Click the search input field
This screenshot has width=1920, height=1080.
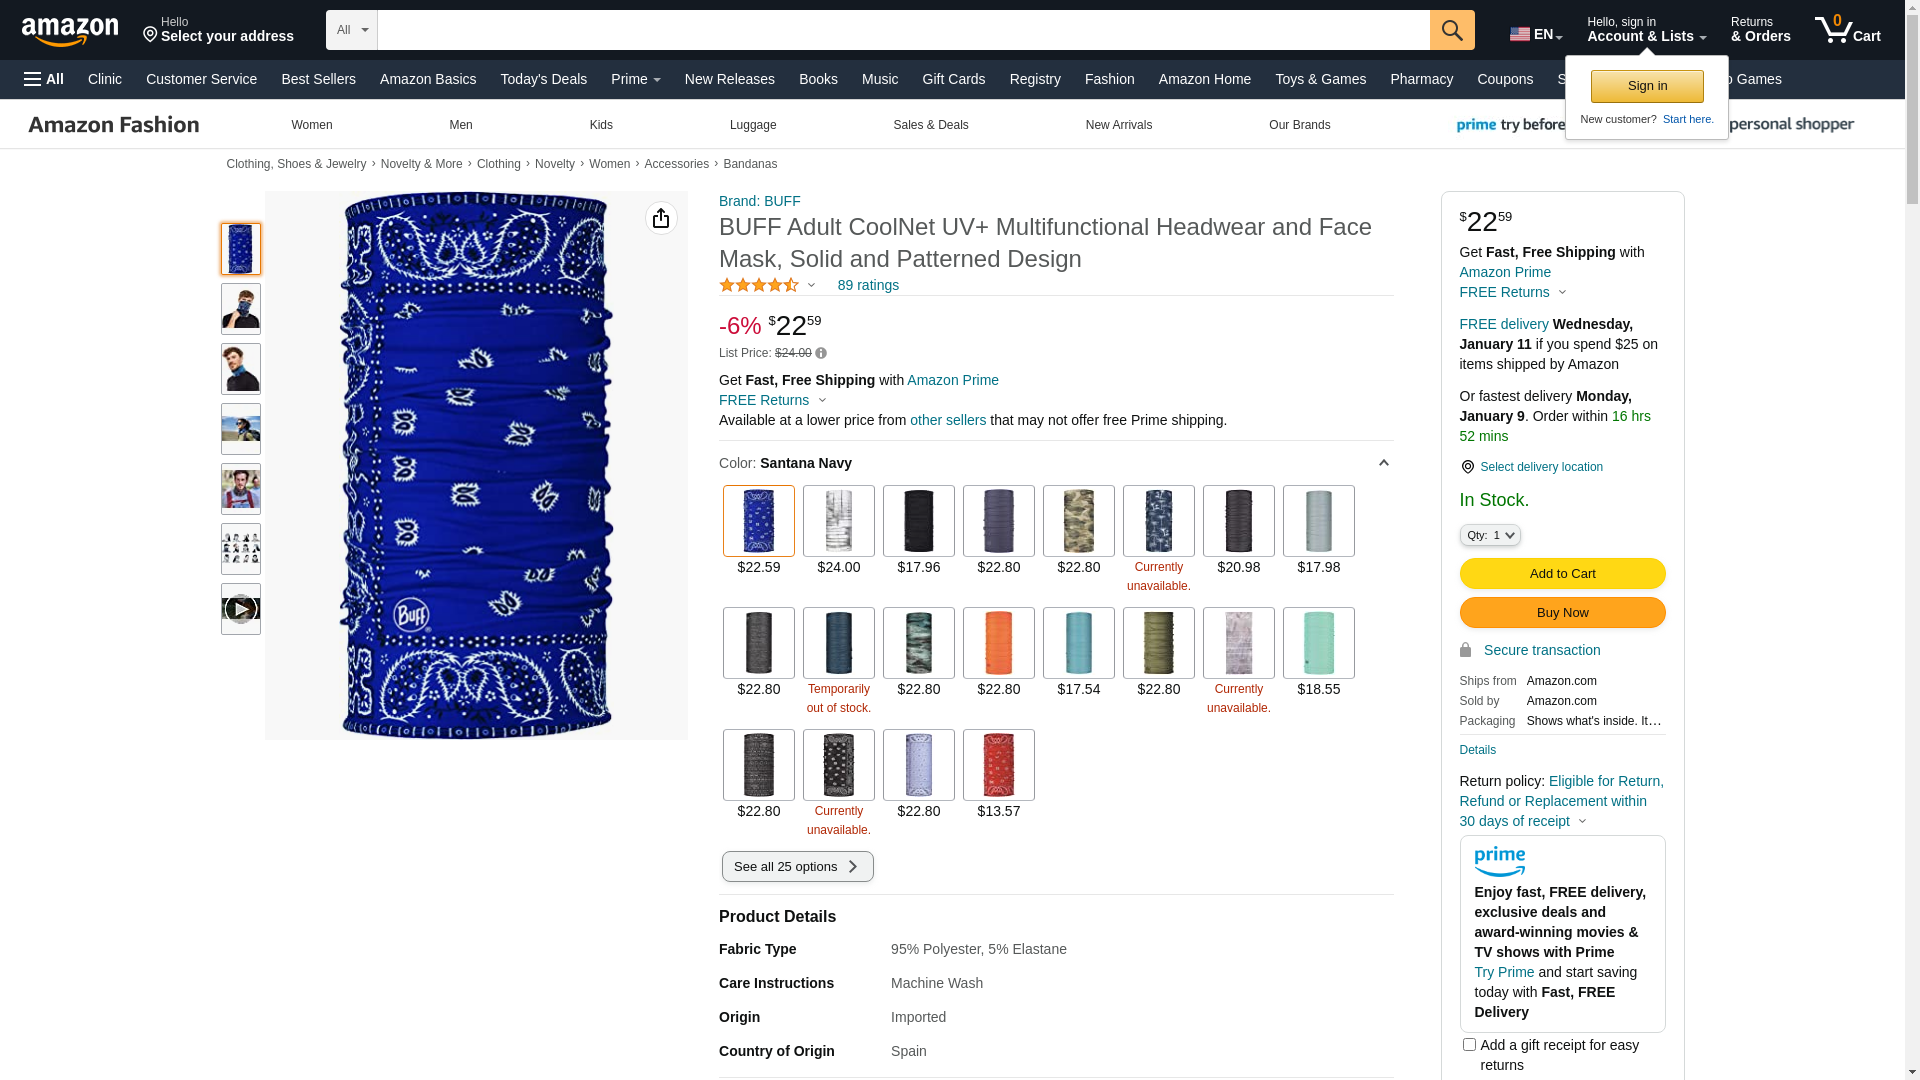pyautogui.click(x=903, y=30)
